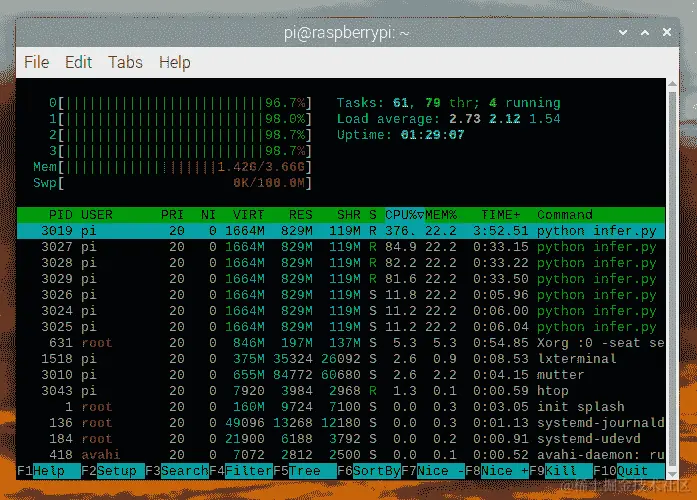This screenshot has height=500, width=697.
Task: Click the F1 Help function key
Action: [49, 471]
